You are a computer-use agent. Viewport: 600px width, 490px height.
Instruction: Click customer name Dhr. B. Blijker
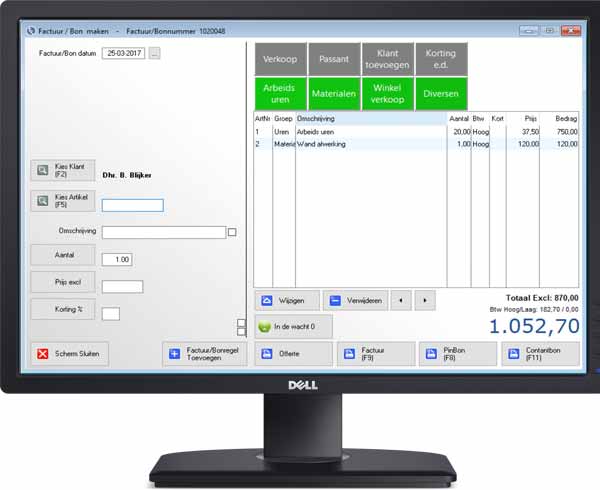point(127,175)
